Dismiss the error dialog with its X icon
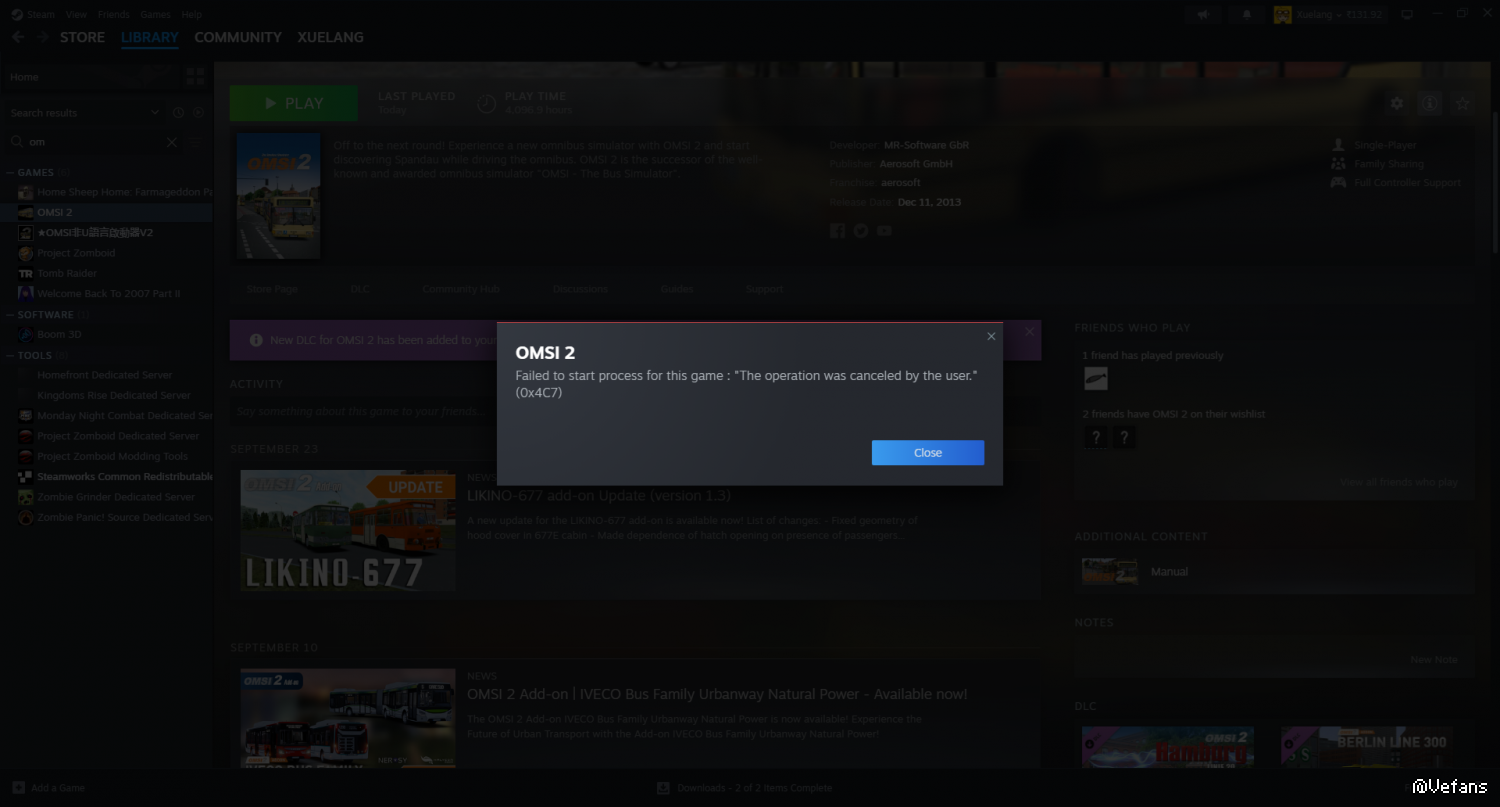 [991, 336]
